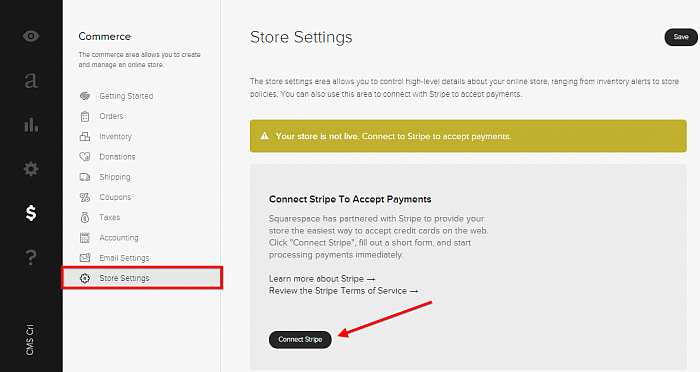The height and width of the screenshot is (372, 700).
Task: Select the Commerce dollar sign icon
Action: (x=31, y=213)
